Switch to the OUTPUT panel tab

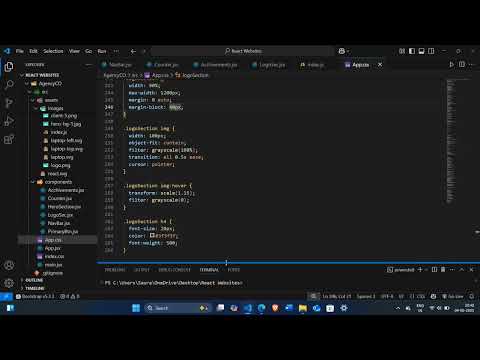[x=142, y=270]
